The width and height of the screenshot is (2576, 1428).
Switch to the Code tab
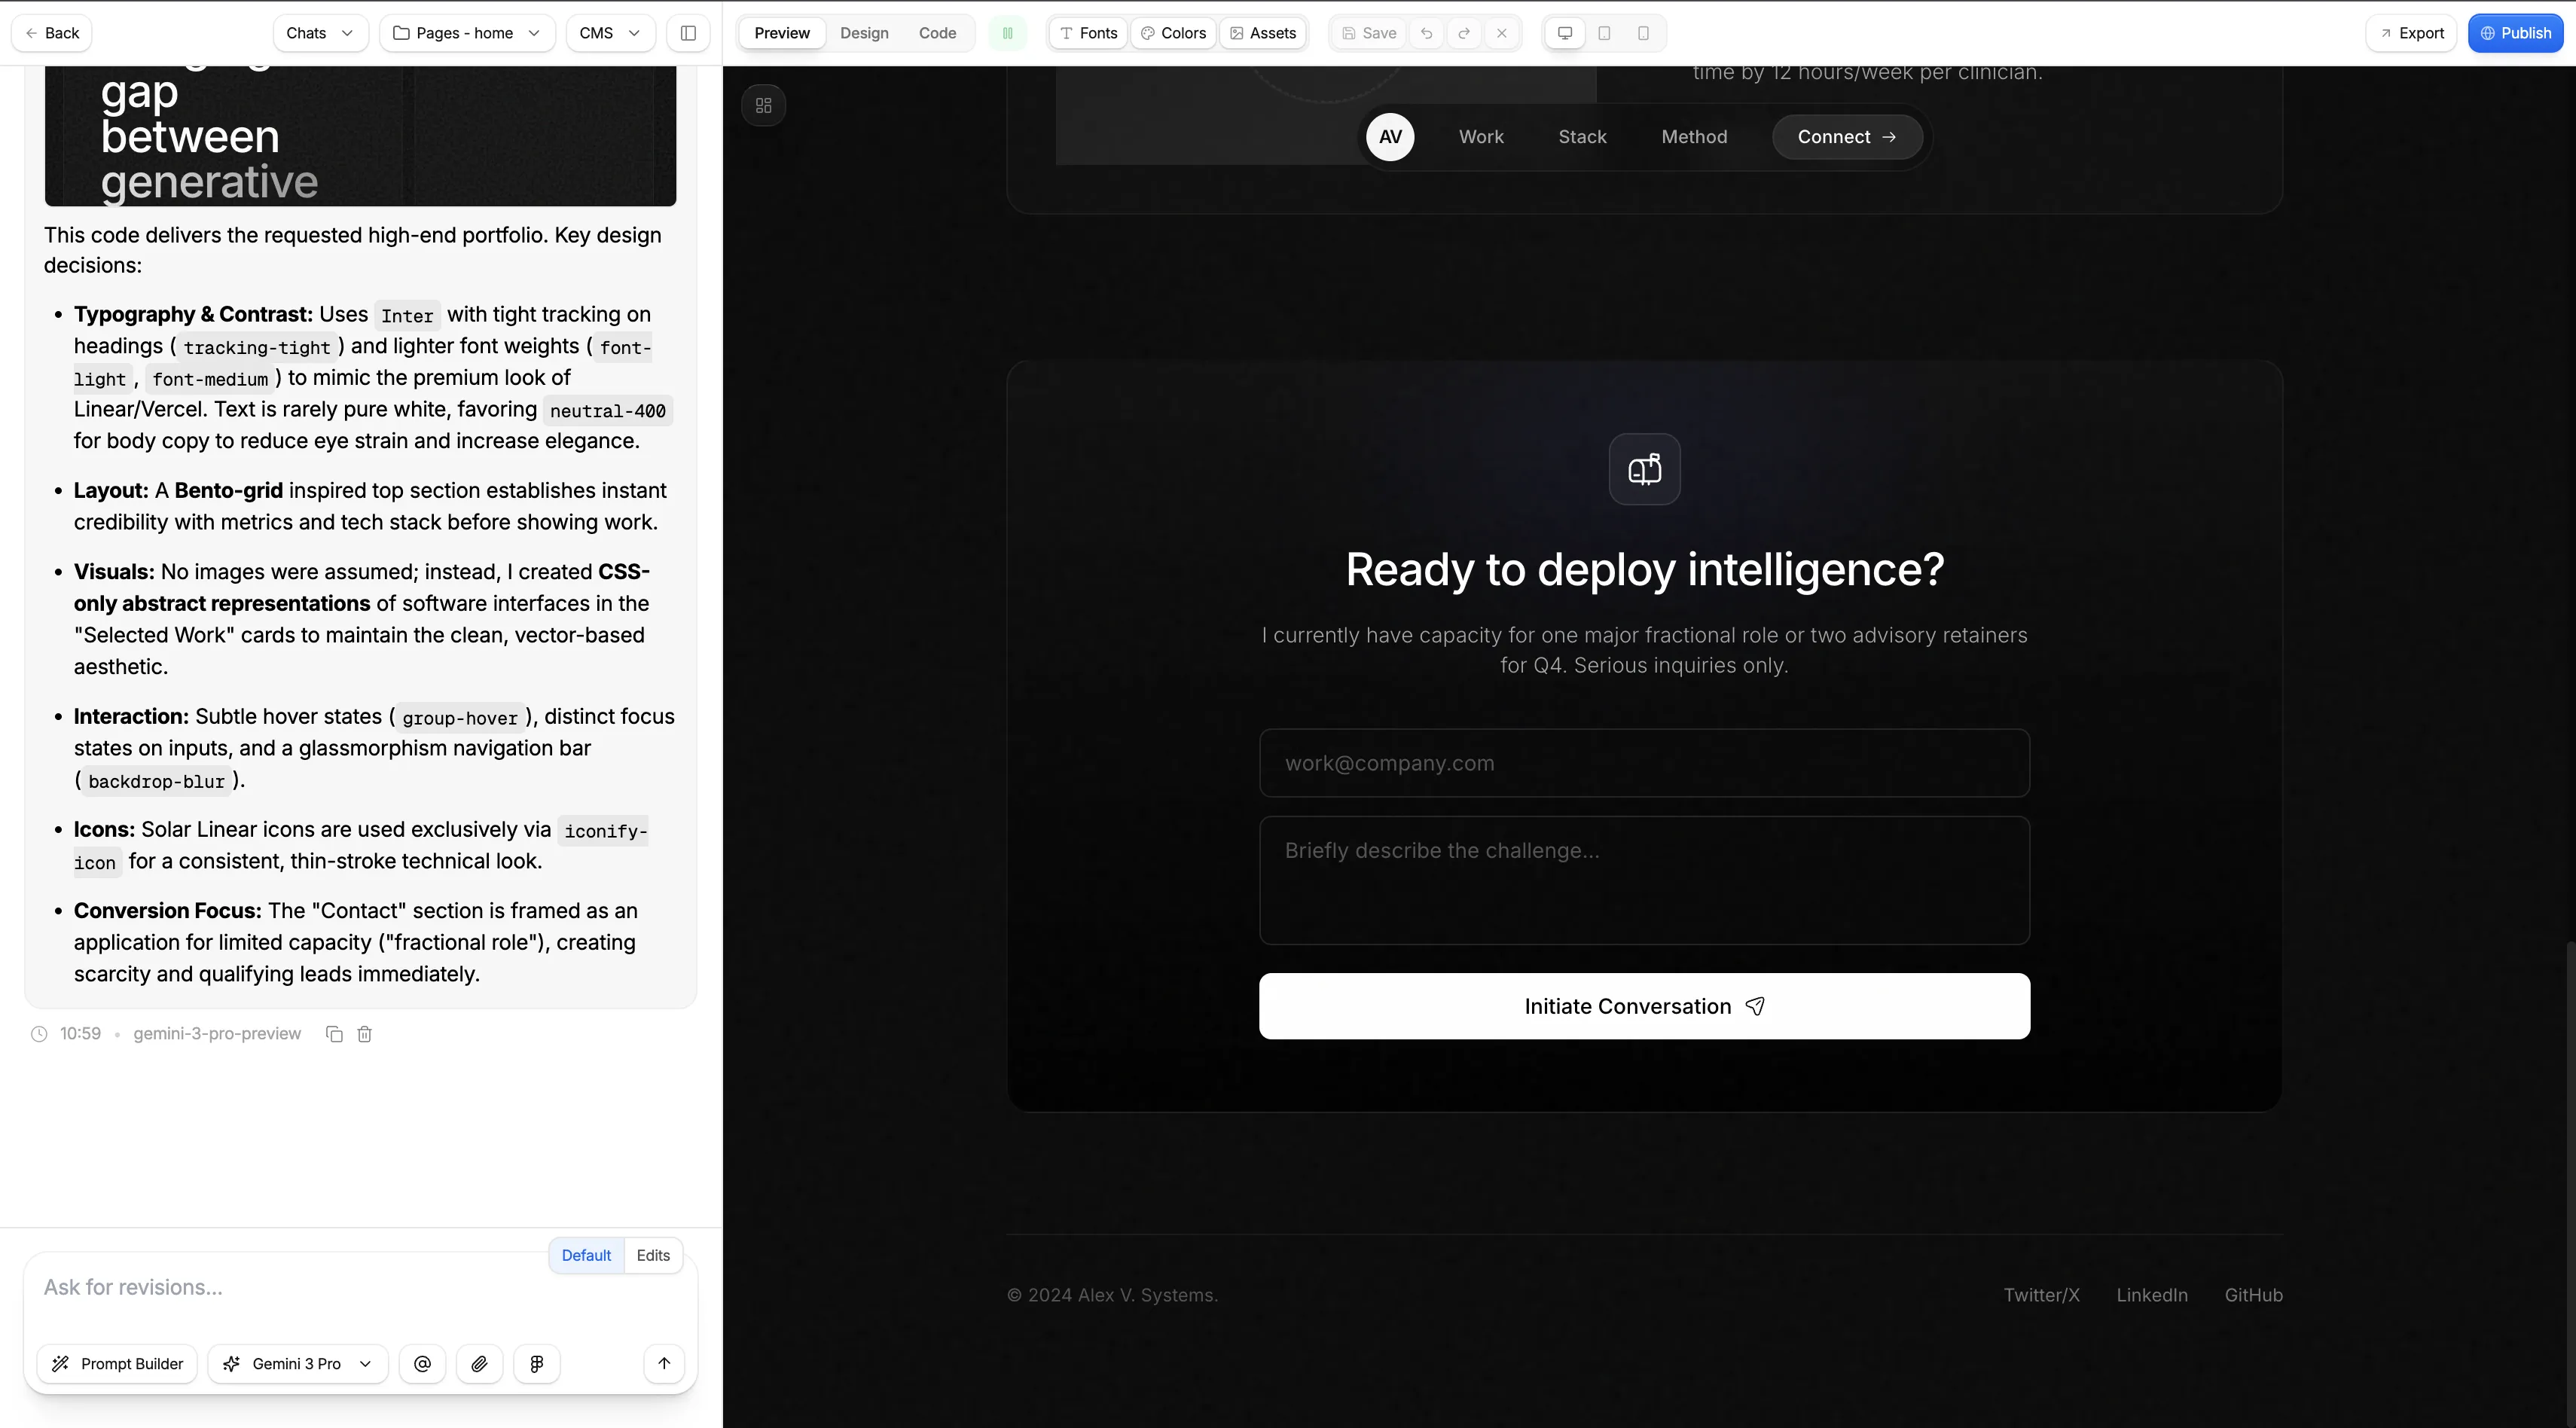click(x=937, y=33)
